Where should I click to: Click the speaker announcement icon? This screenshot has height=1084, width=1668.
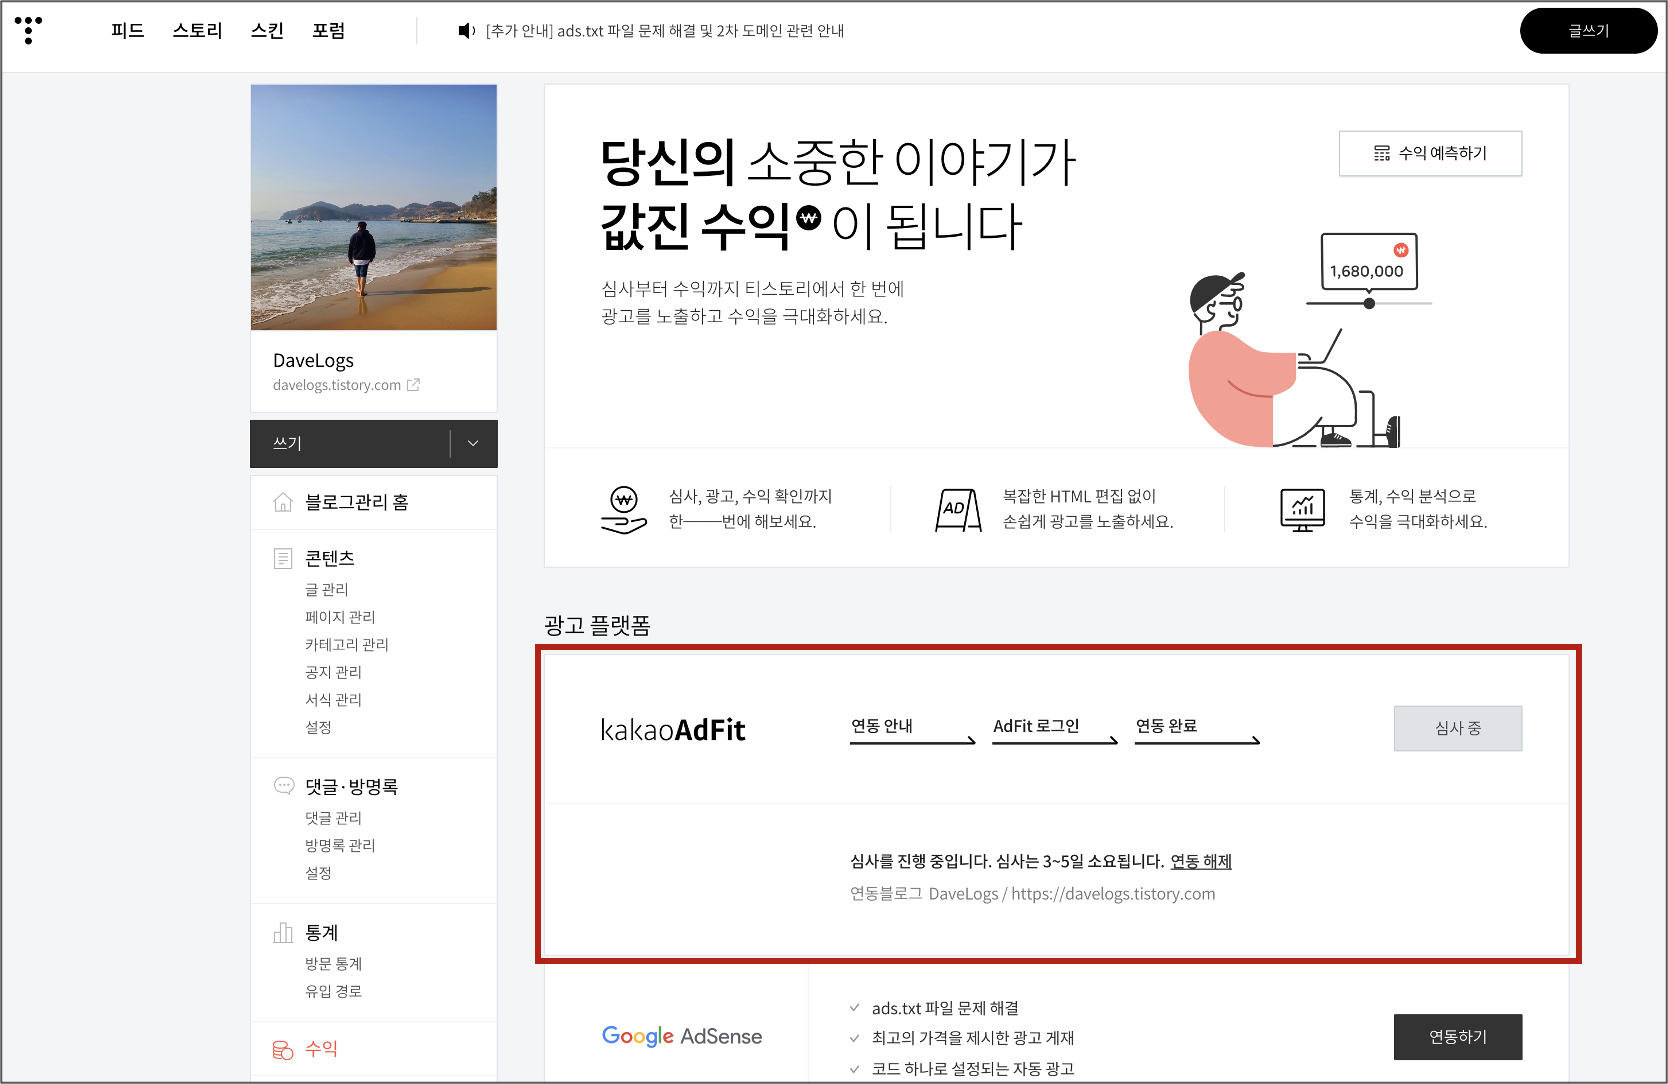click(x=466, y=31)
